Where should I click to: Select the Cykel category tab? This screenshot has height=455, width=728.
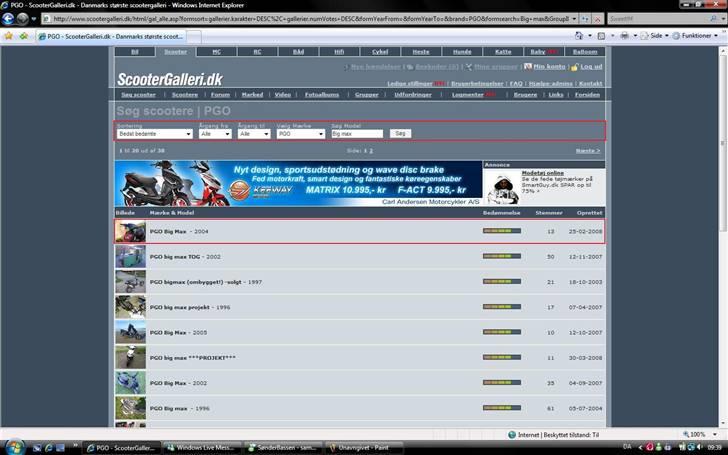380,52
